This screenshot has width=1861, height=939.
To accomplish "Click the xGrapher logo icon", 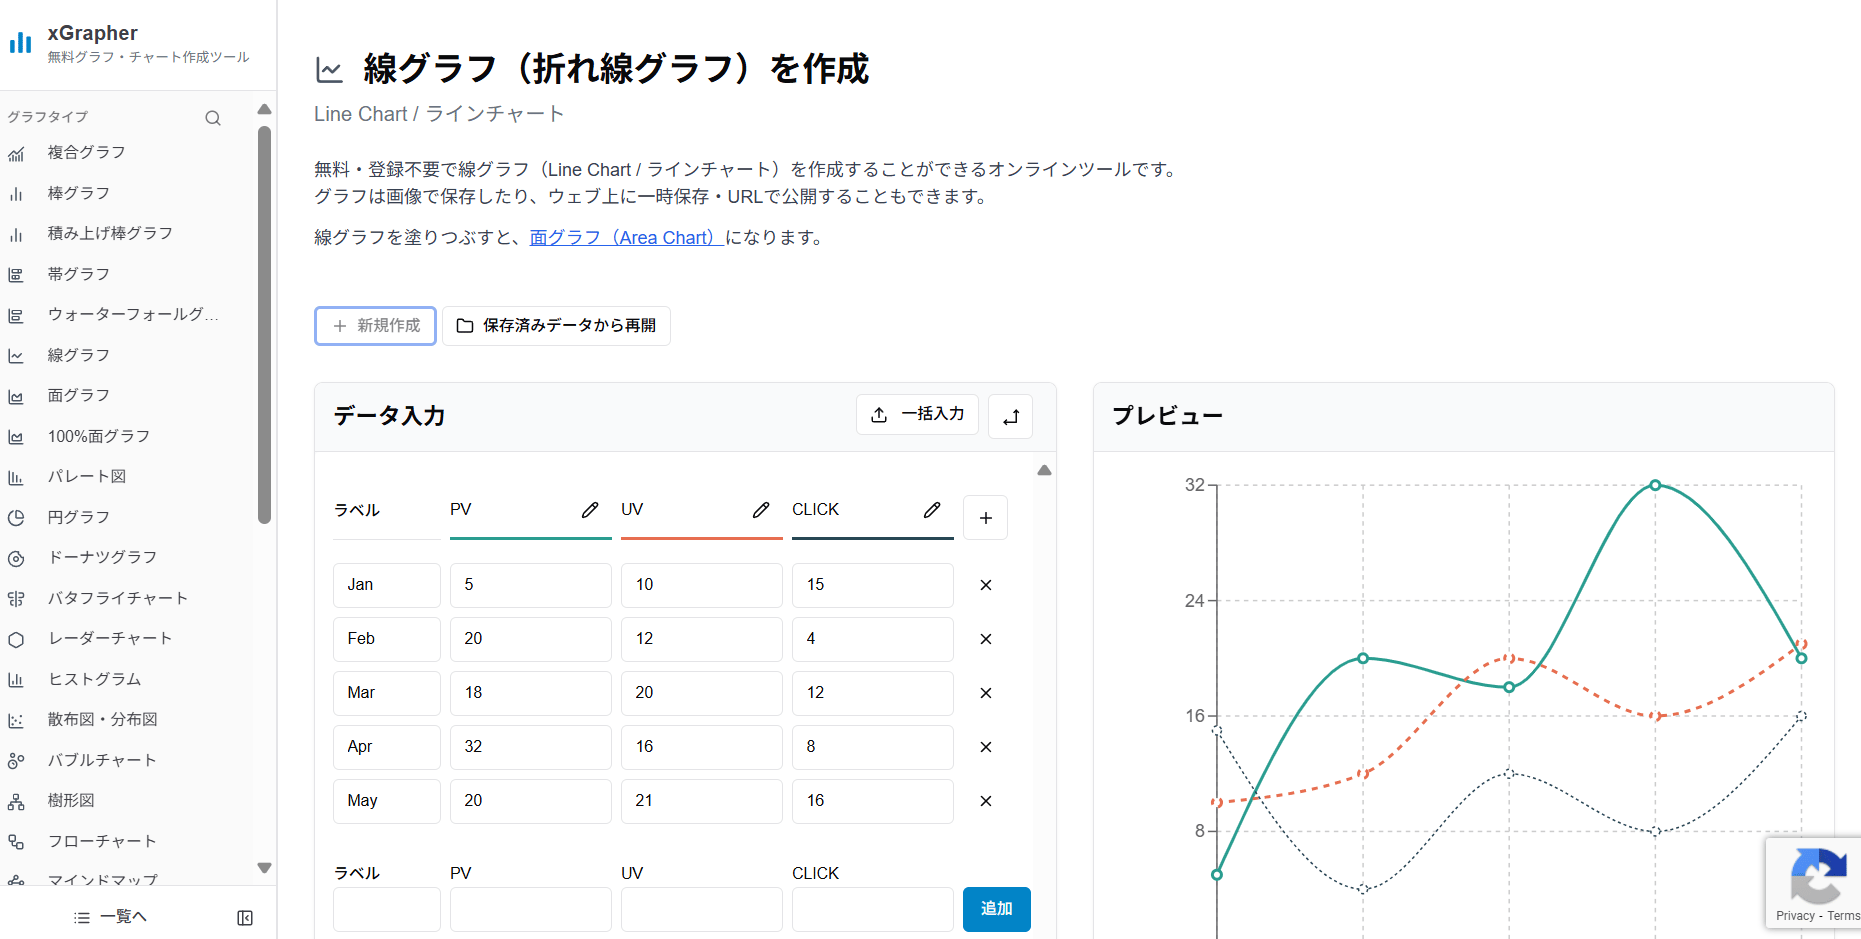I will (x=21, y=41).
